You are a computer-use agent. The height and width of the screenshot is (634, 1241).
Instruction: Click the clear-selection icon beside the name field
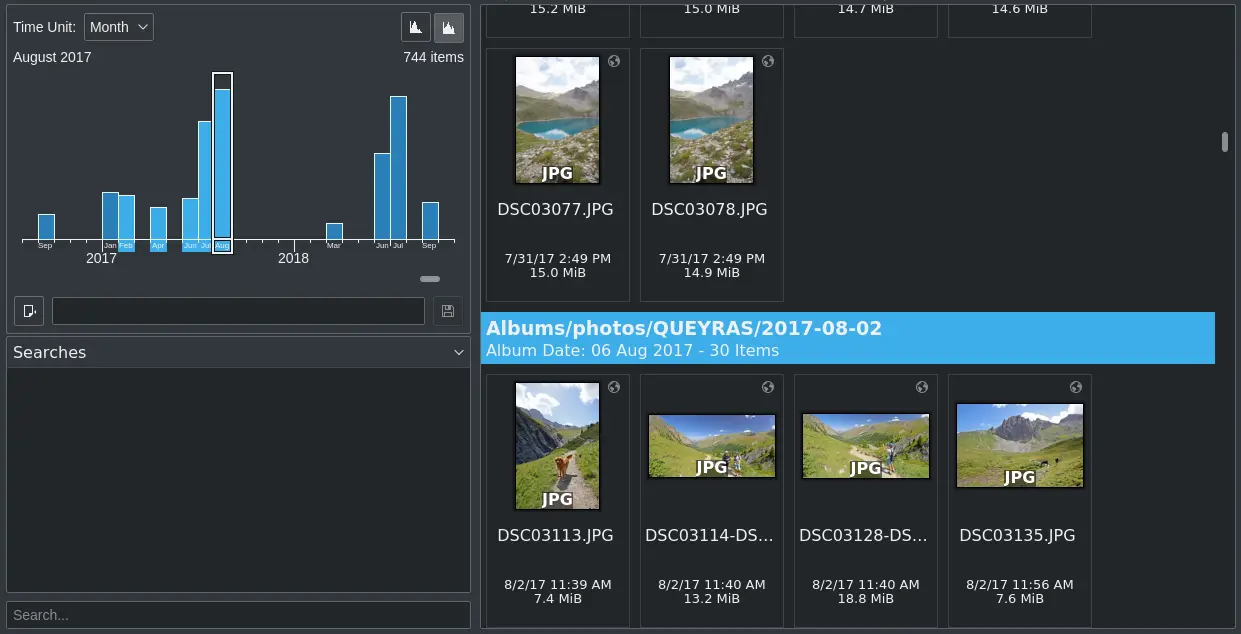29,311
